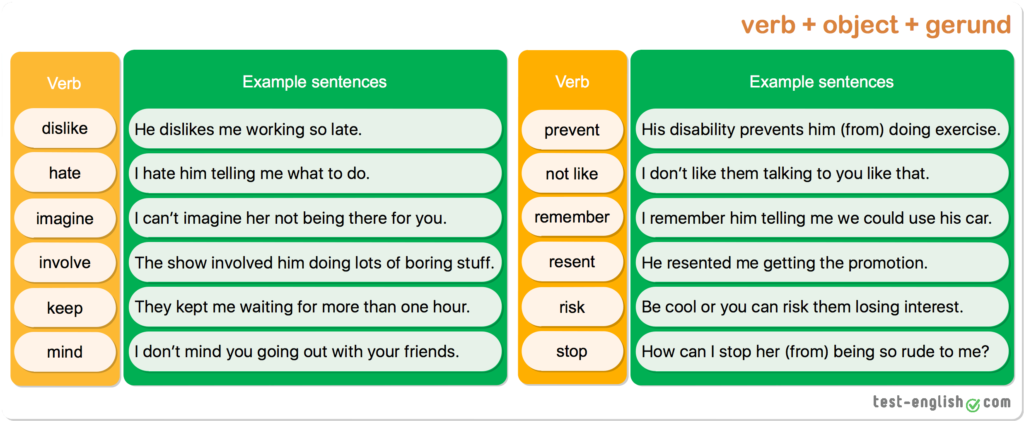Select the 'mind' verb pill
1024x421 pixels.
65,352
